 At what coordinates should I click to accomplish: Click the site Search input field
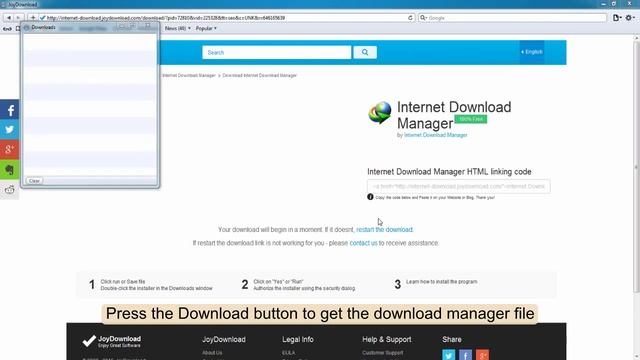(276, 52)
